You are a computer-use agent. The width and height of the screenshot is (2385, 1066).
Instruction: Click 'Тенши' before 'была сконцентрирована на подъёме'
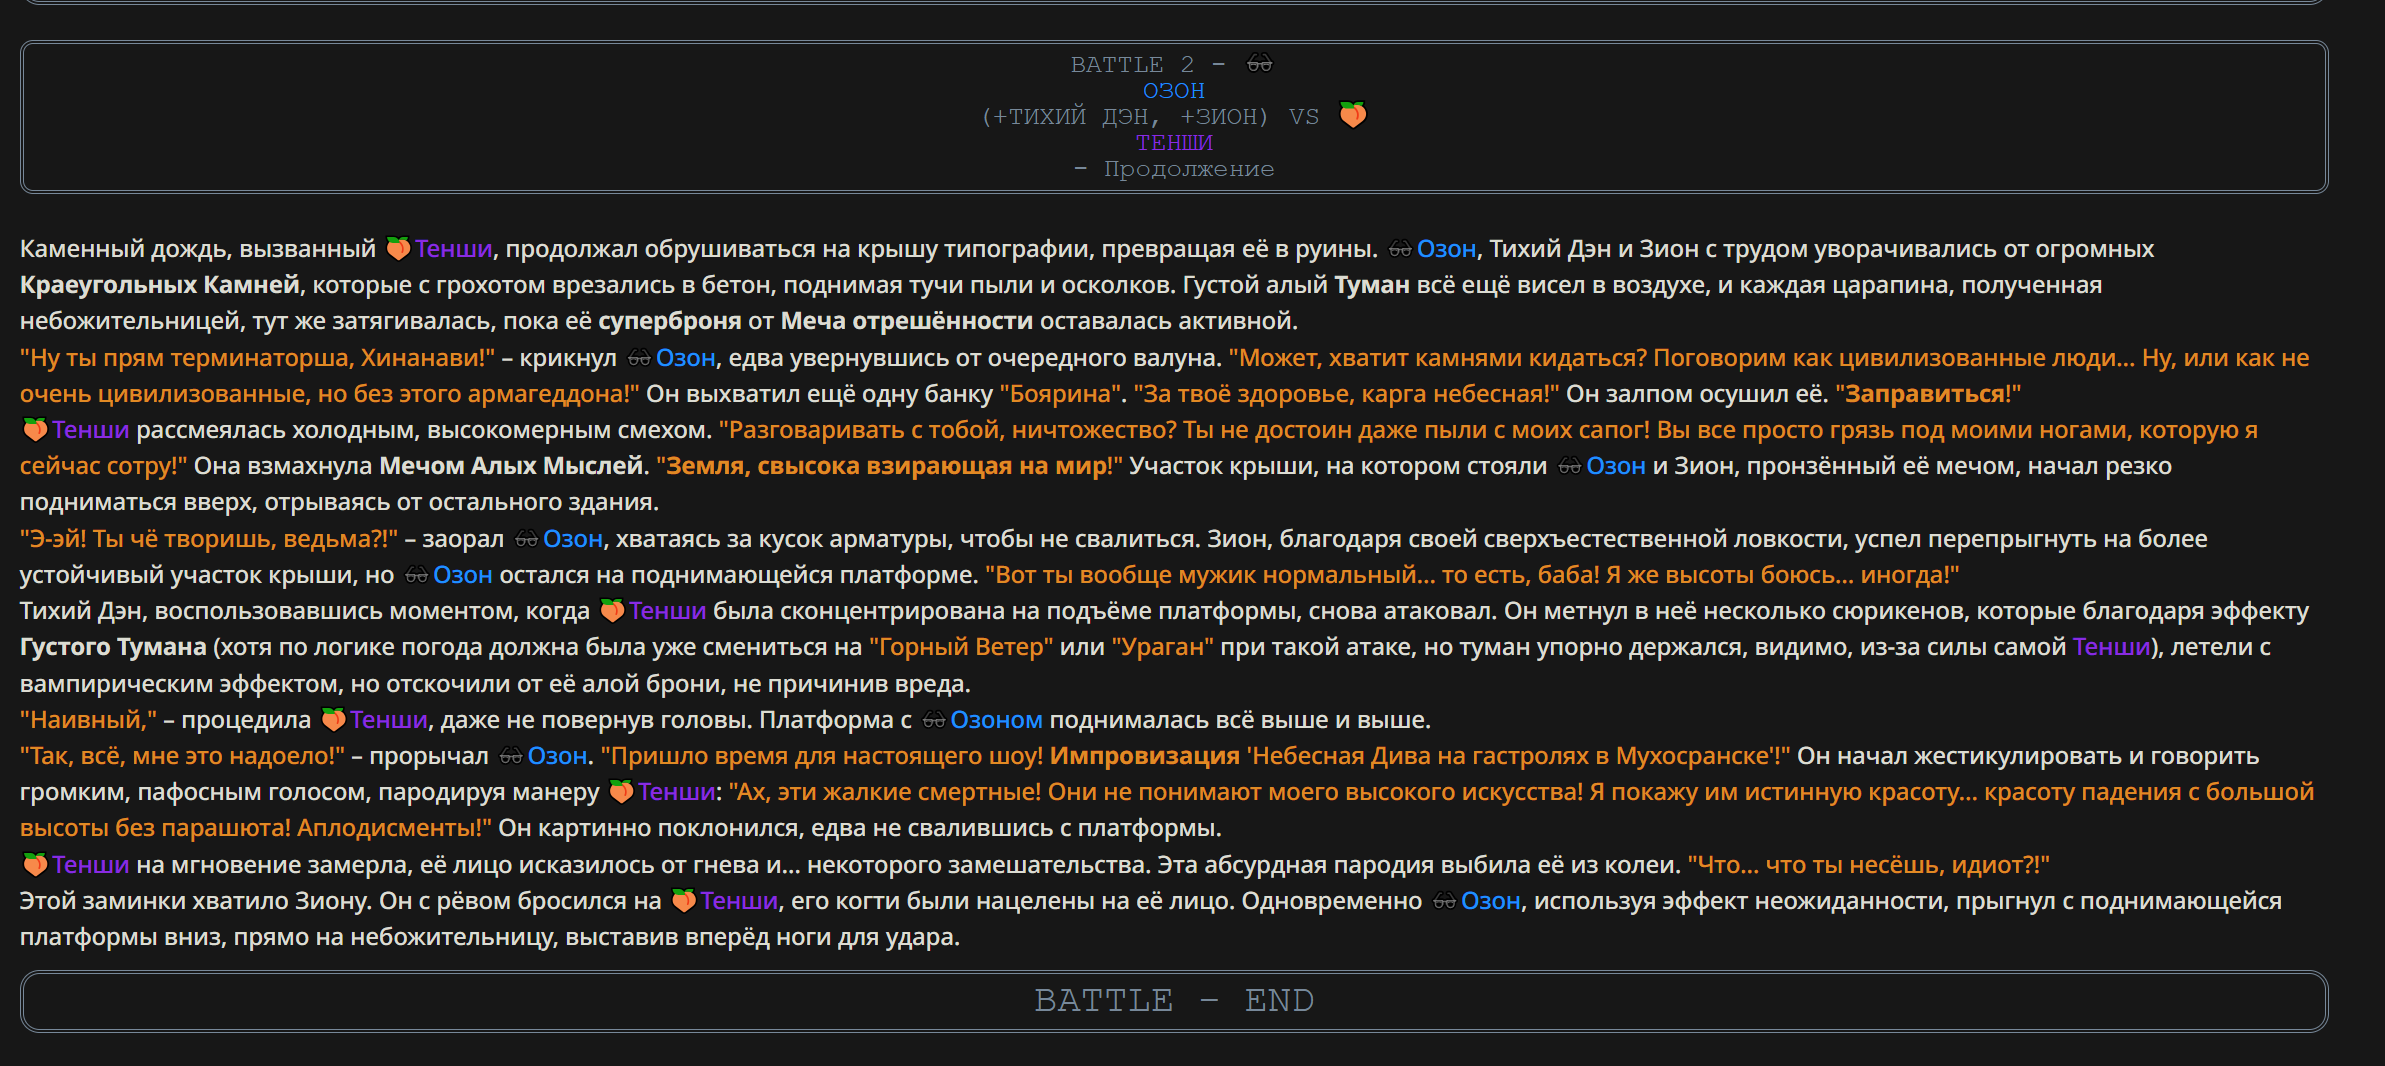pyautogui.click(x=667, y=611)
